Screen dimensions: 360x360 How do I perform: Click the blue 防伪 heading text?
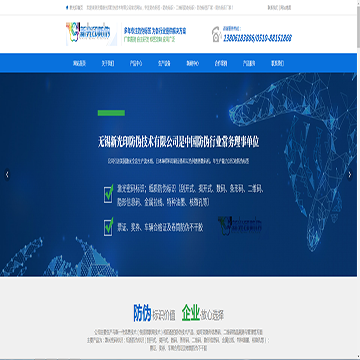(142, 313)
